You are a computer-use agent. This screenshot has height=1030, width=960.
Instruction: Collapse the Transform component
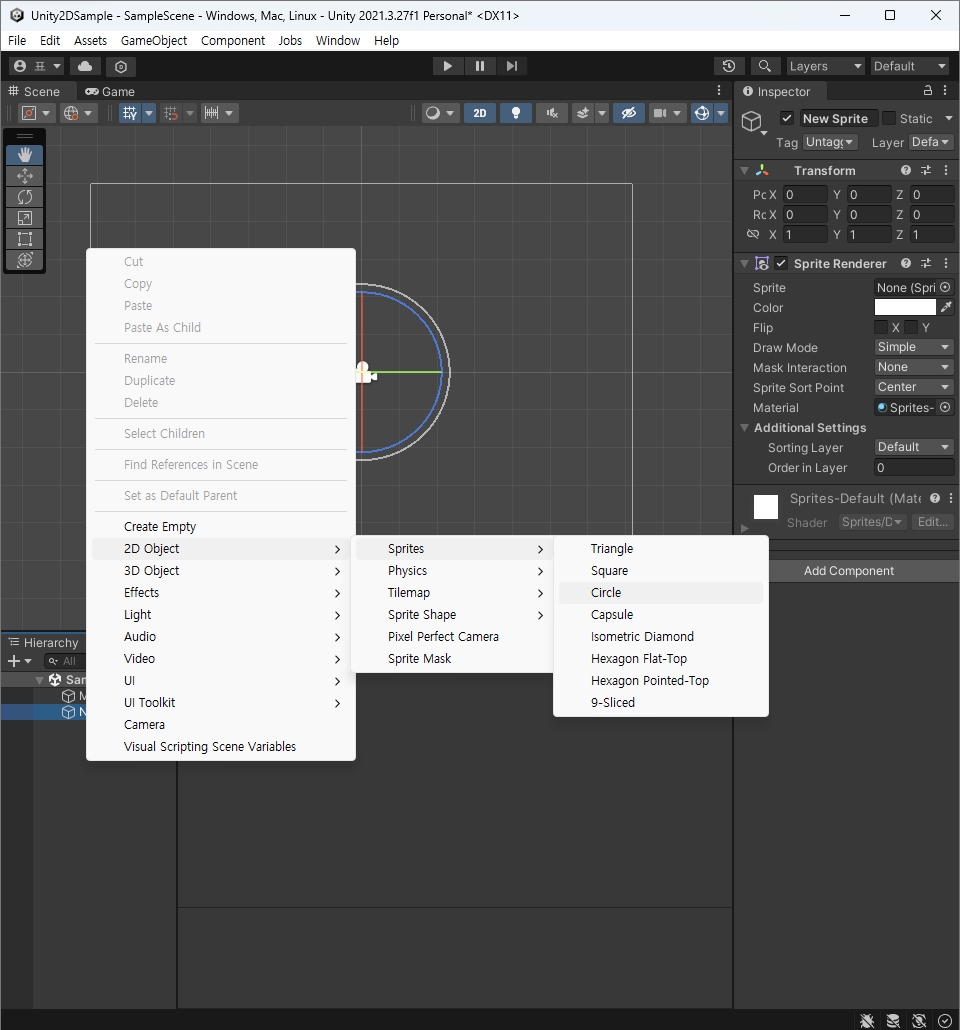click(744, 171)
